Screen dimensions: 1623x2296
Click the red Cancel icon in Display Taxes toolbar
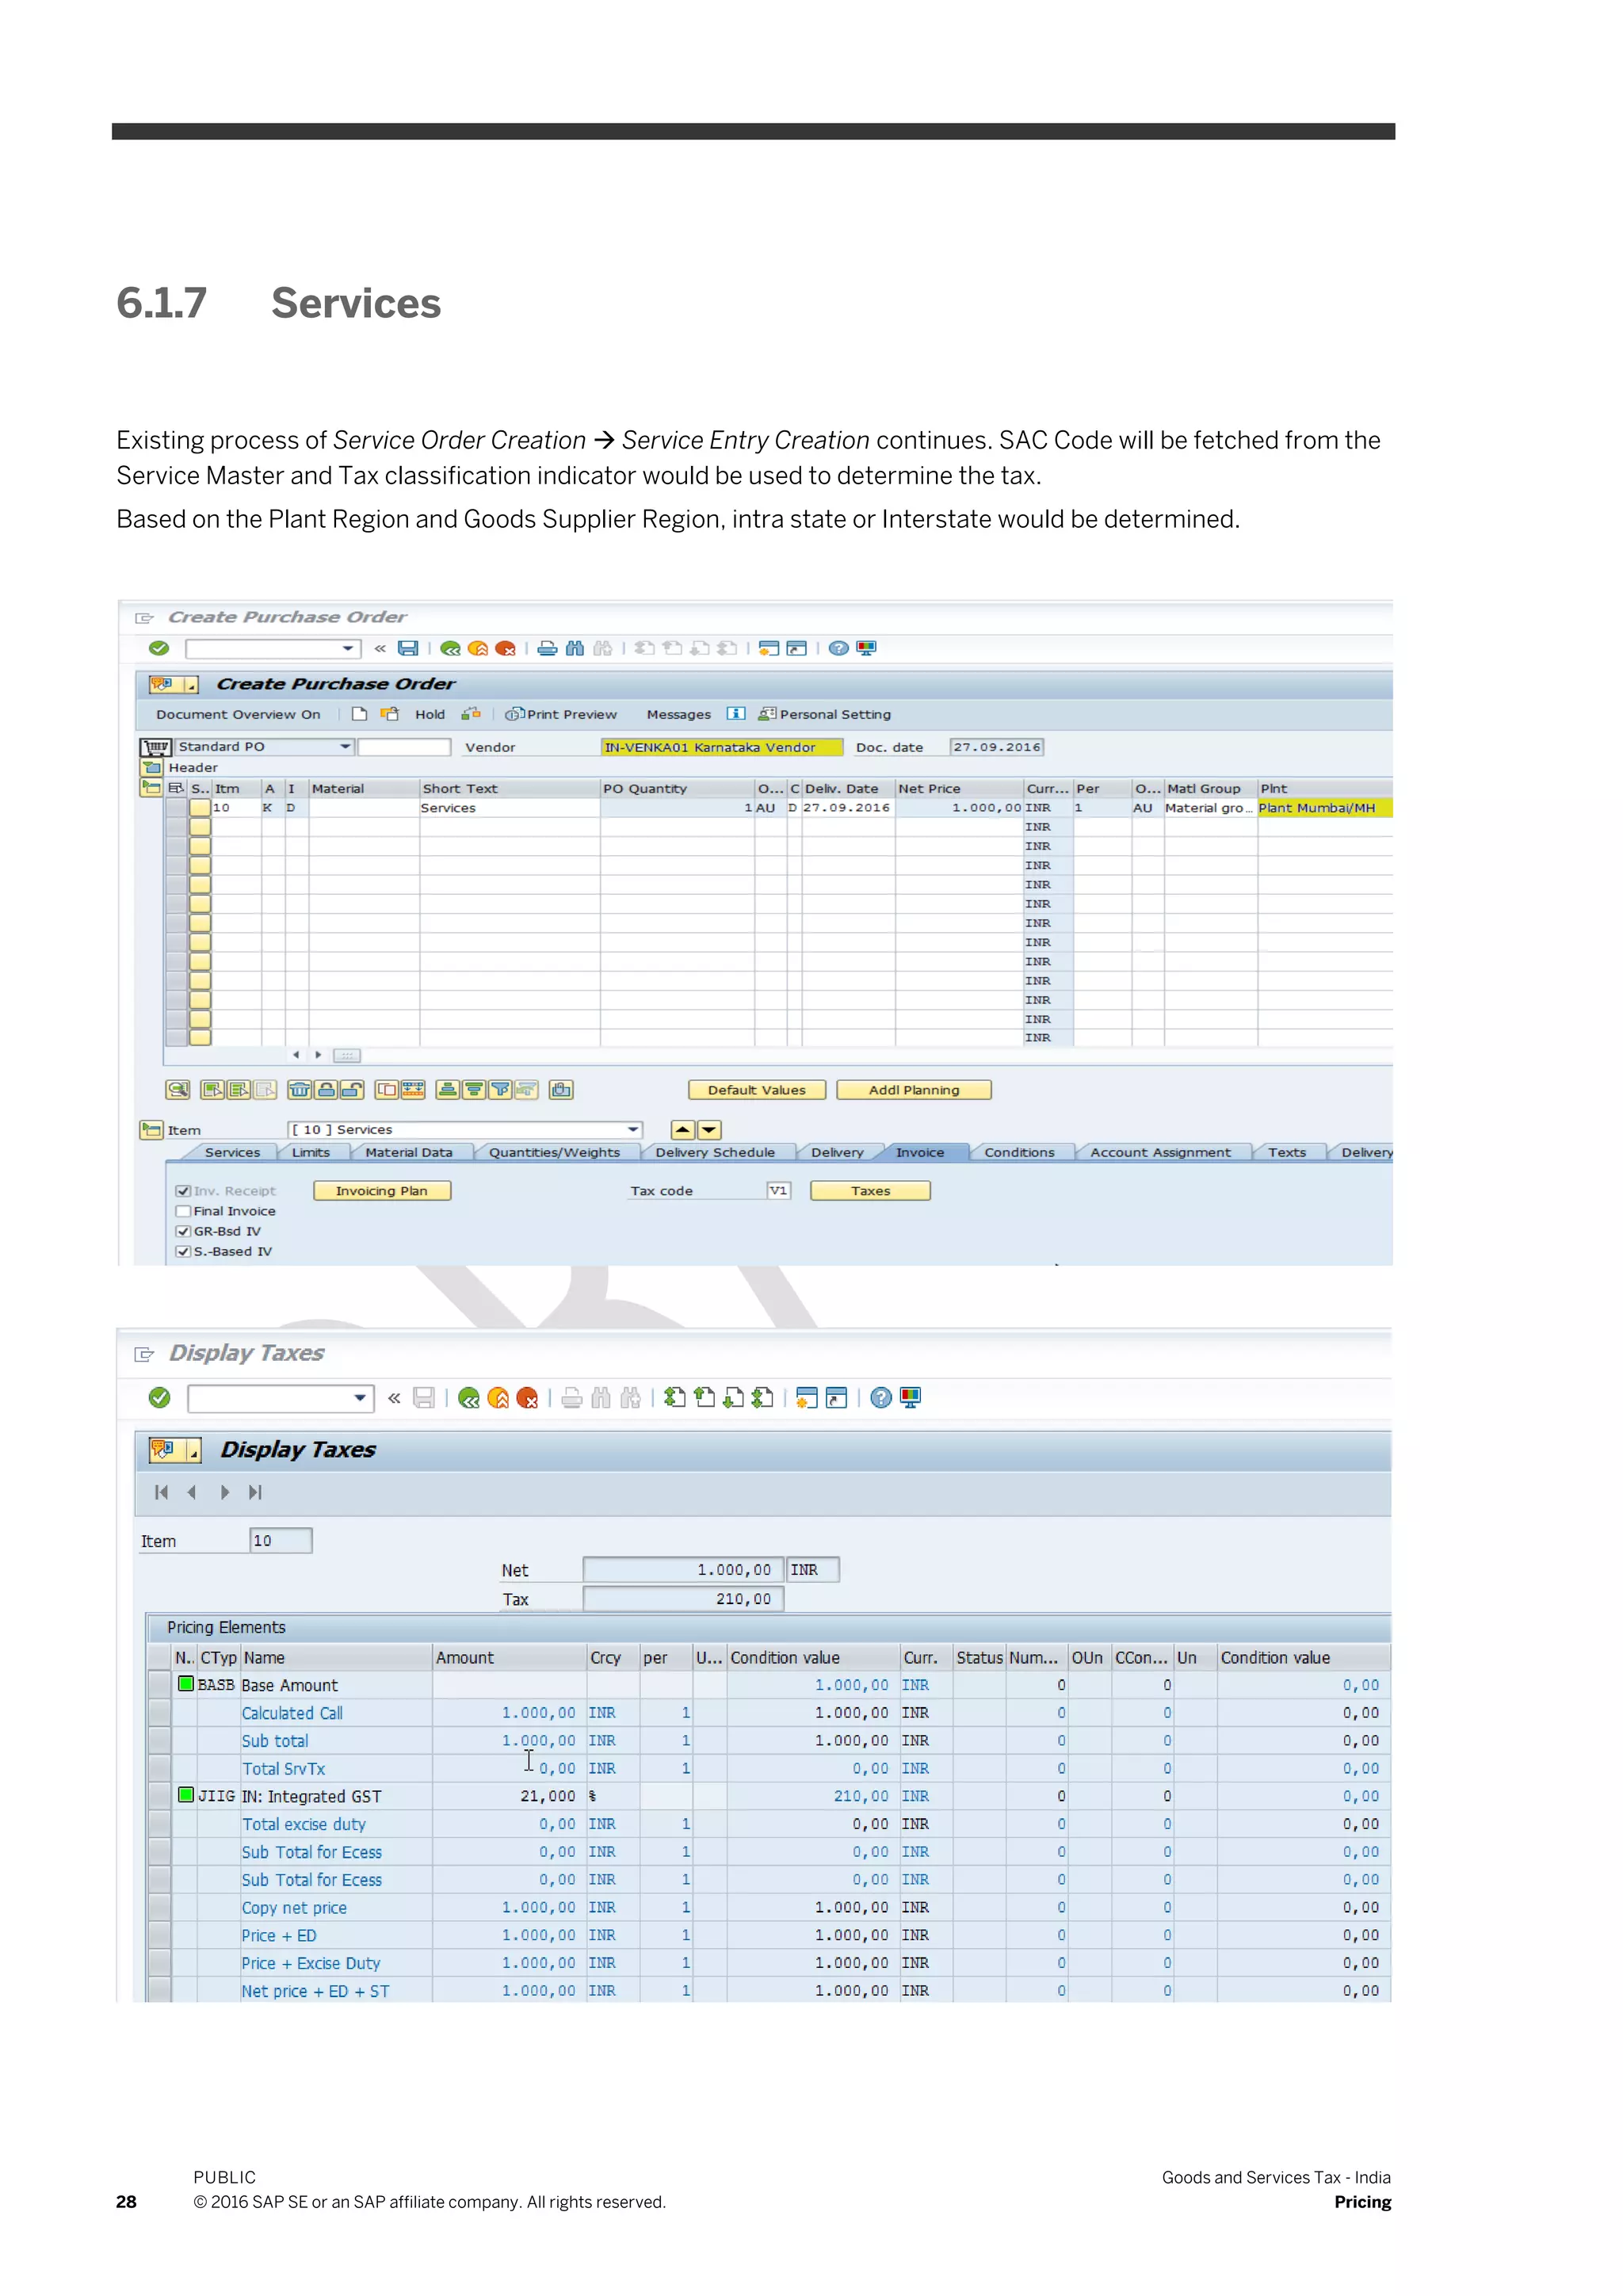(528, 1398)
